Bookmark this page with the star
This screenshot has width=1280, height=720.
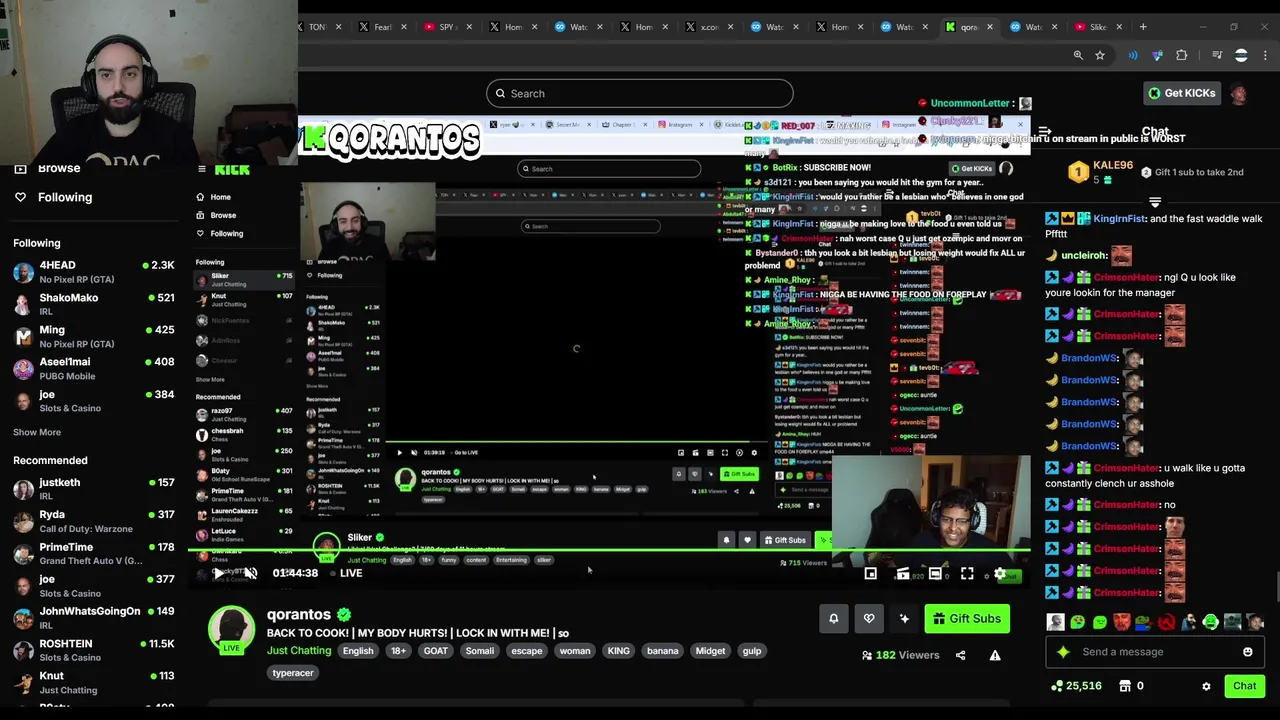1100,56
